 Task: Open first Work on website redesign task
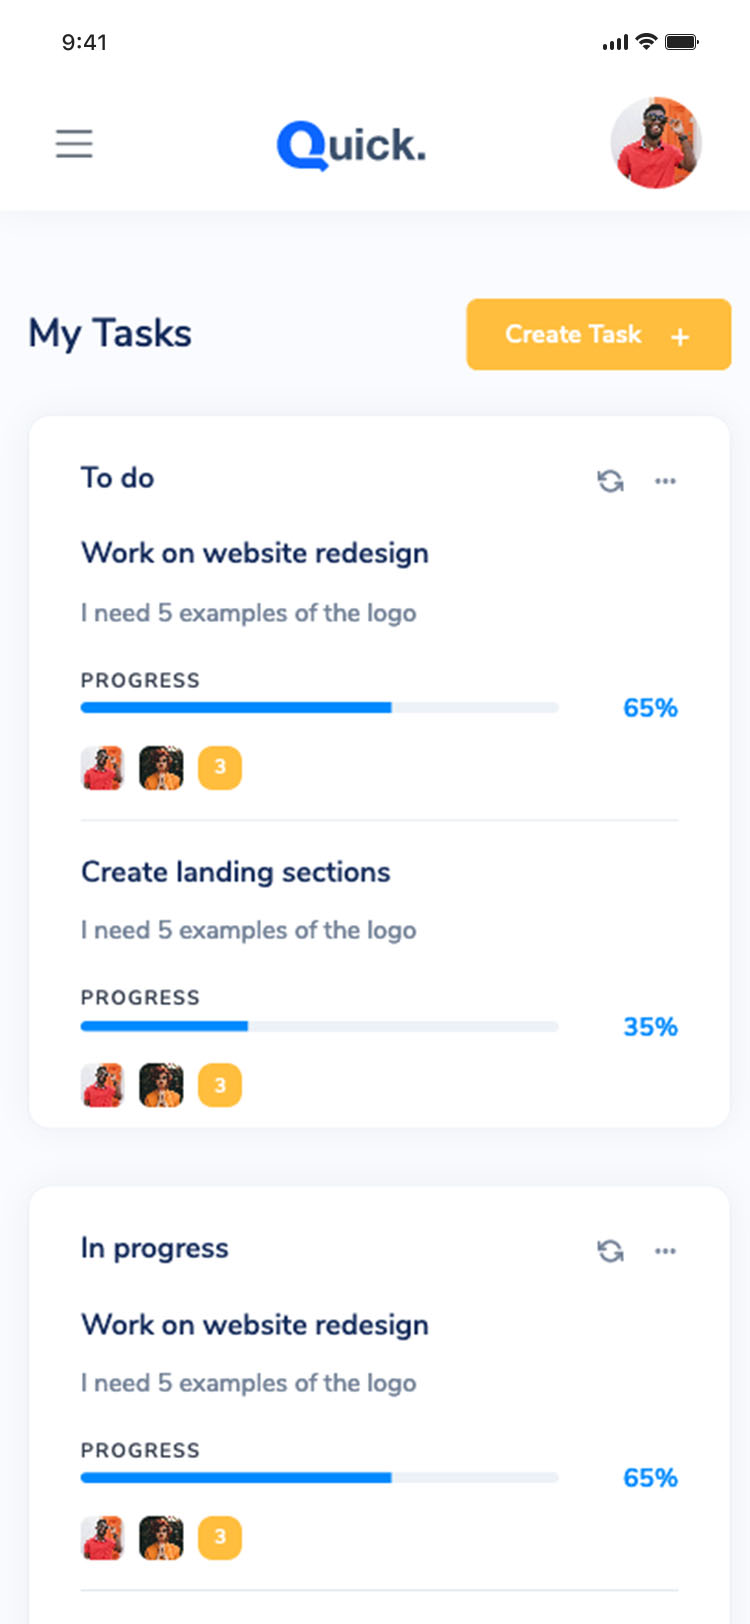pyautogui.click(x=255, y=553)
